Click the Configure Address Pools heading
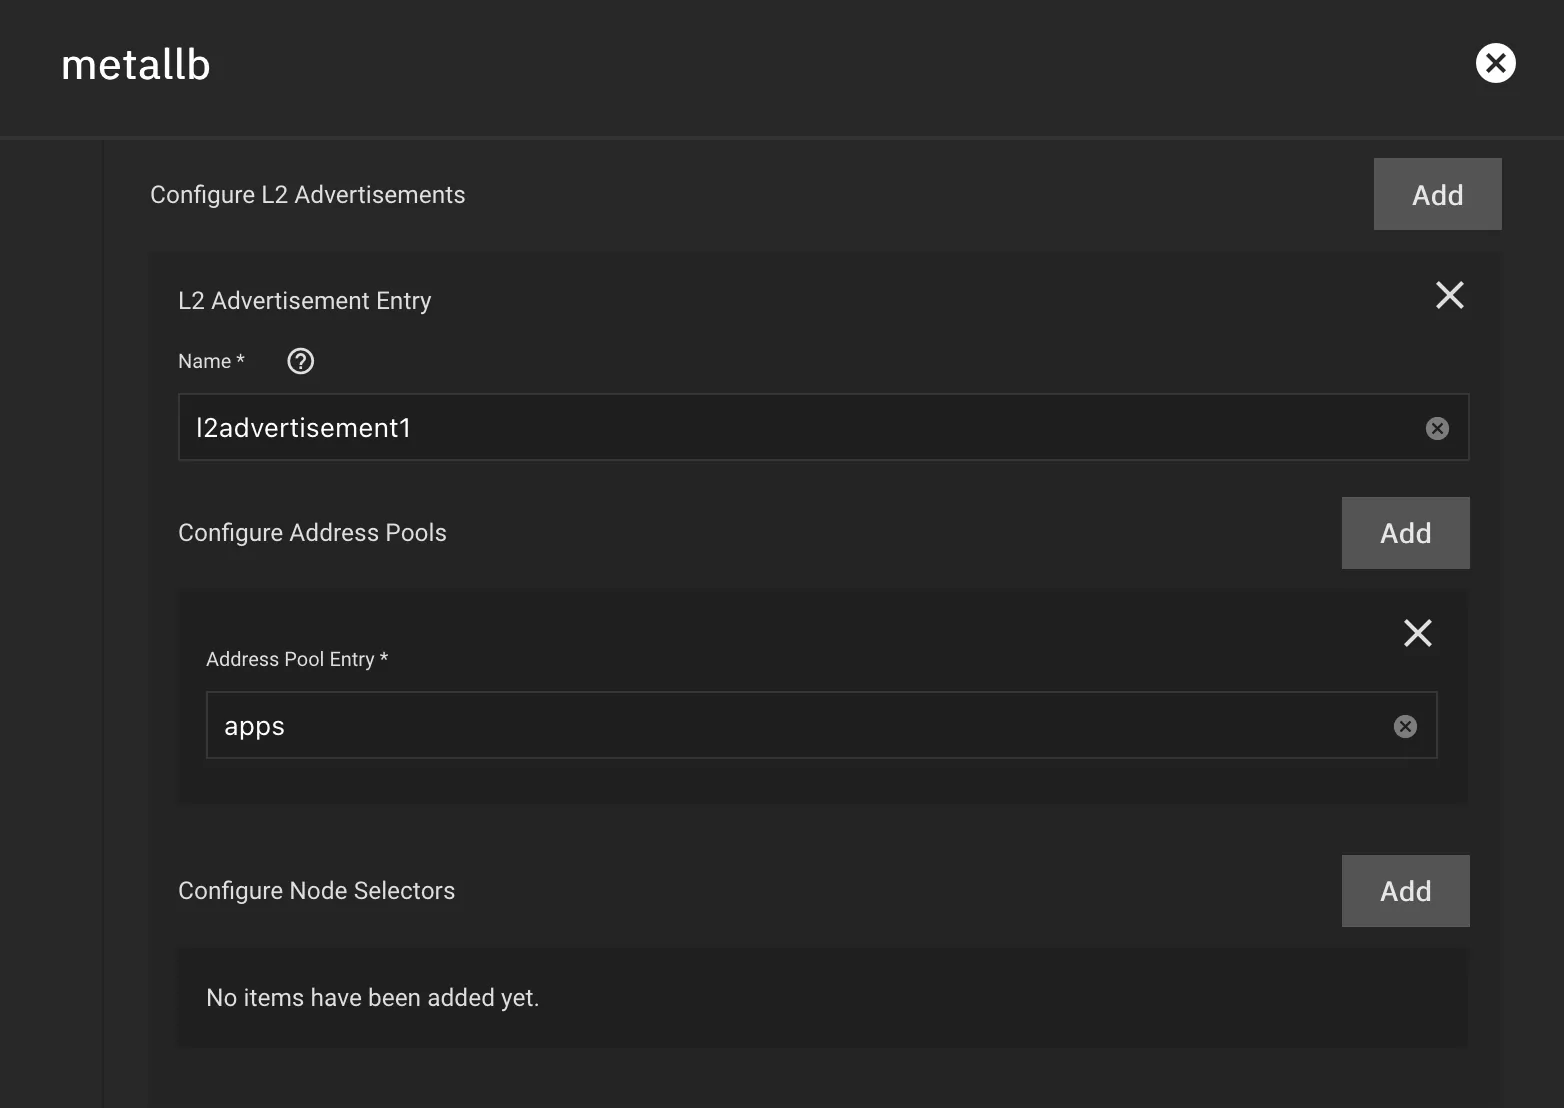The image size is (1564, 1108). (x=312, y=533)
